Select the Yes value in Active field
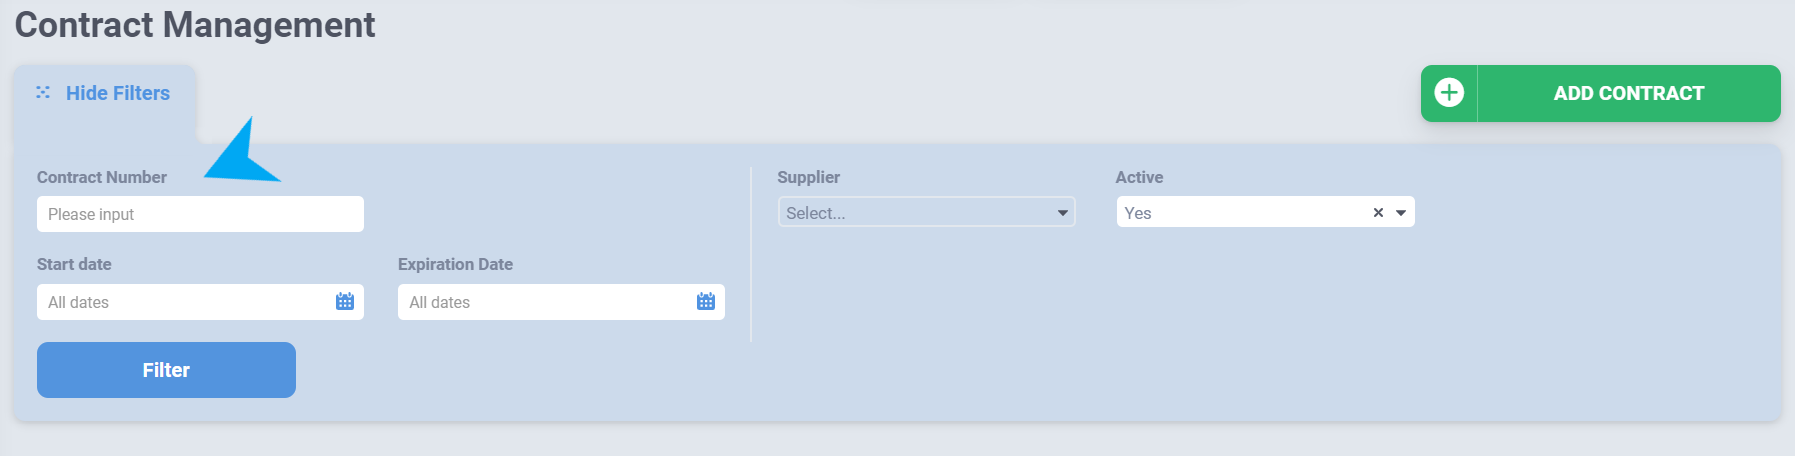This screenshot has width=1795, height=456. tap(1138, 213)
